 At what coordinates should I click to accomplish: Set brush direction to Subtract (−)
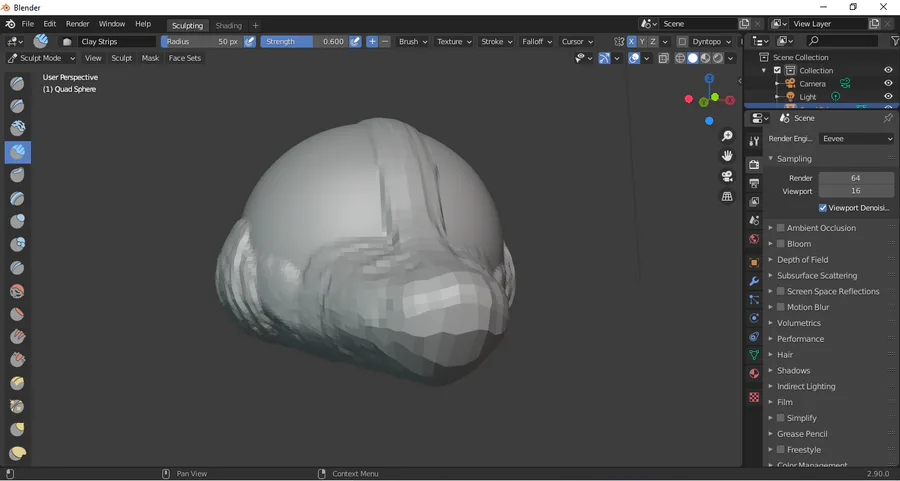[385, 41]
